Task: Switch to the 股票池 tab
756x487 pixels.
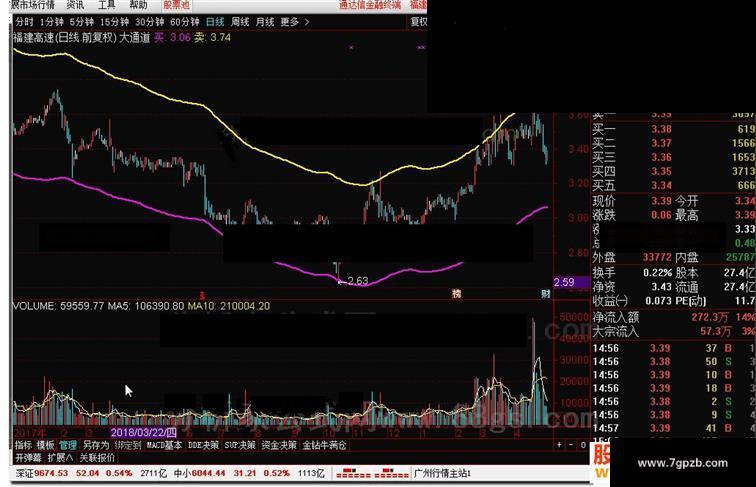Action: tap(176, 5)
